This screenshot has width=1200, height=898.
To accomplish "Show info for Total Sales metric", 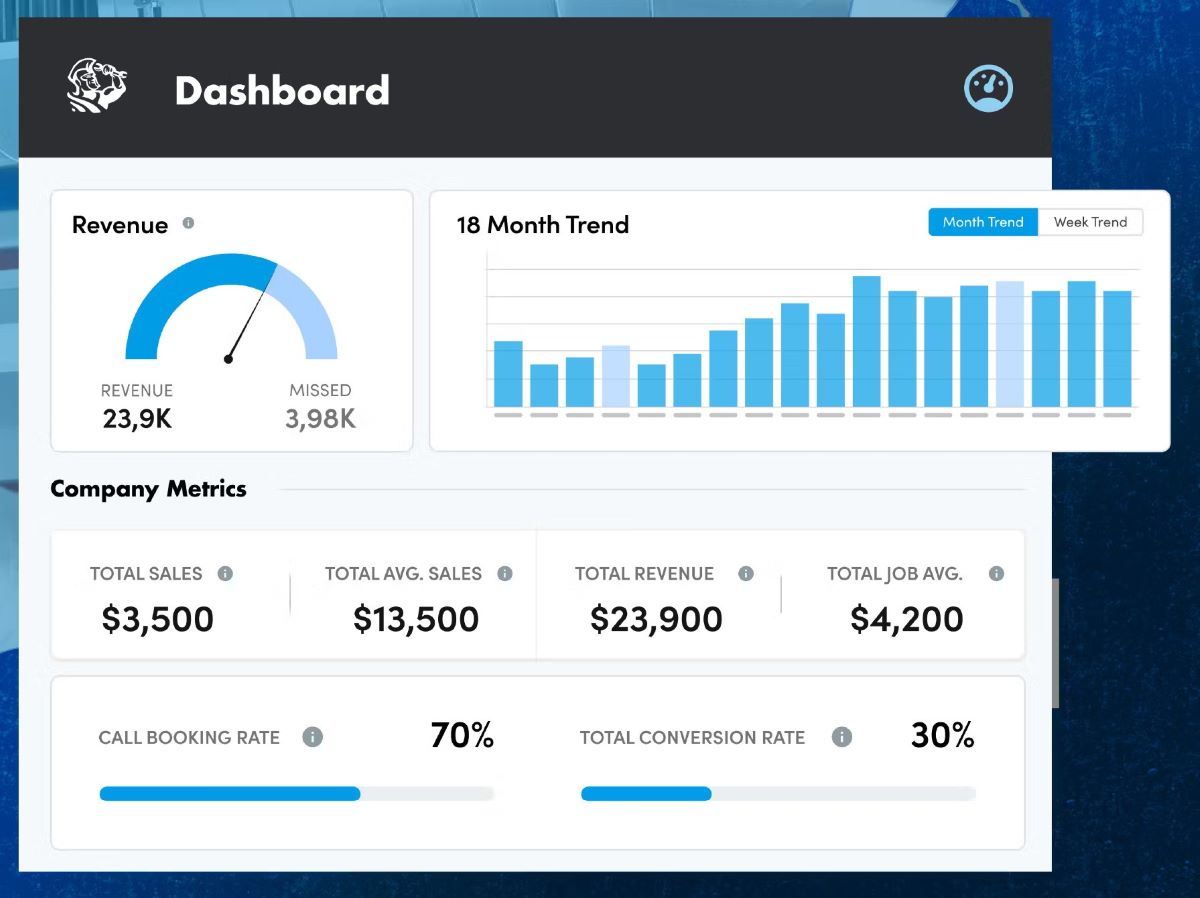I will pos(225,574).
